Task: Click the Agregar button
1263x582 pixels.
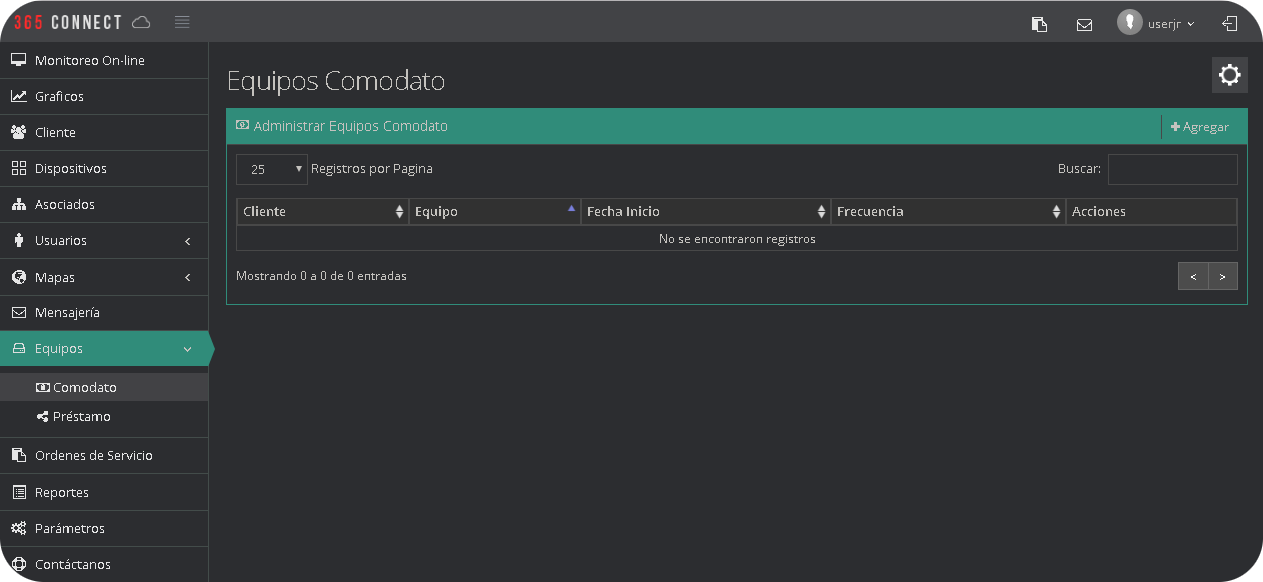Action: click(1201, 126)
